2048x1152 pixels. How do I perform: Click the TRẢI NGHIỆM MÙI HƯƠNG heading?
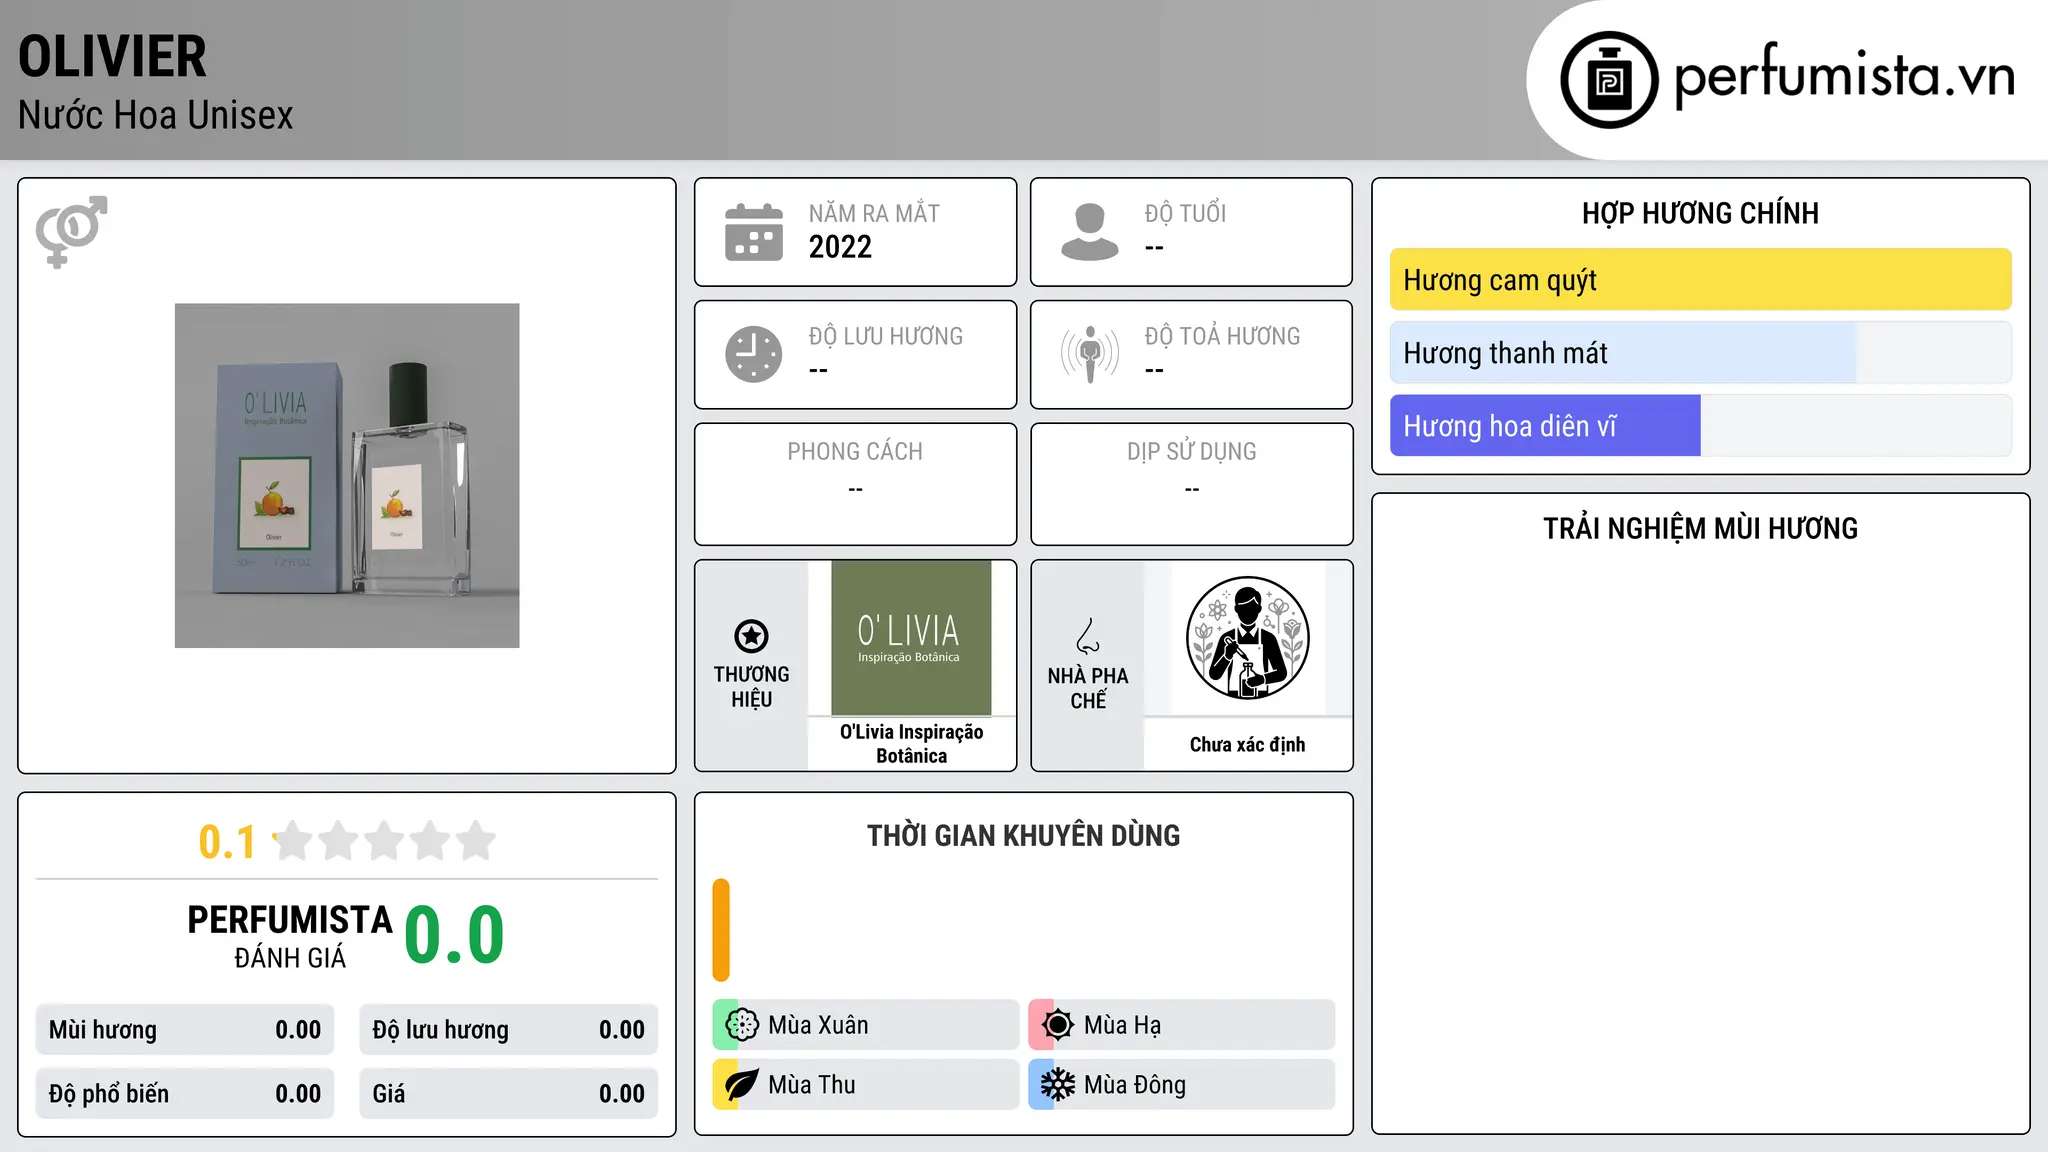1700,528
